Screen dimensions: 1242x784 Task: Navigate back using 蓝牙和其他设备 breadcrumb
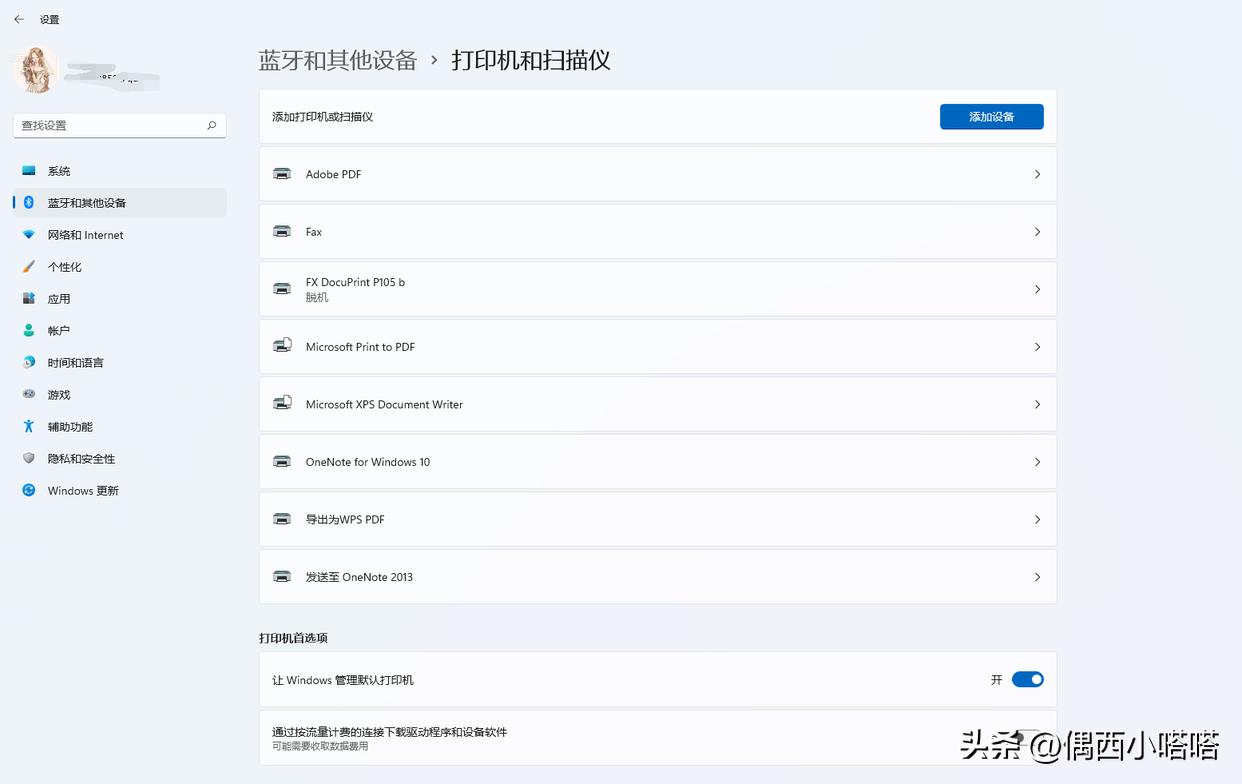(337, 60)
